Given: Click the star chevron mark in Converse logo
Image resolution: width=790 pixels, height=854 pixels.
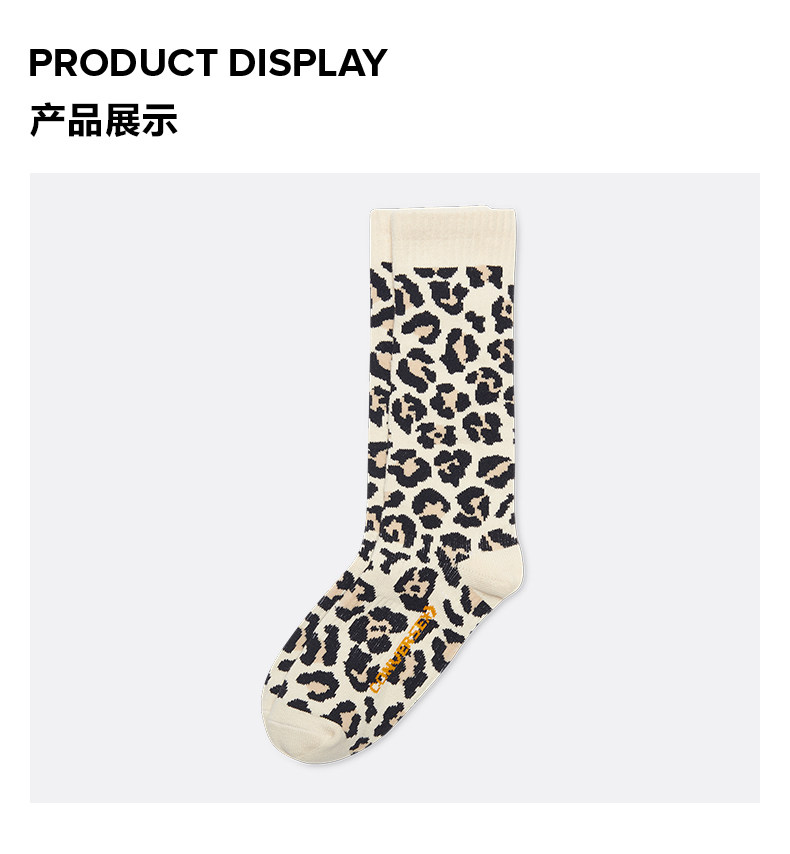Looking at the screenshot, I should coord(428,611).
